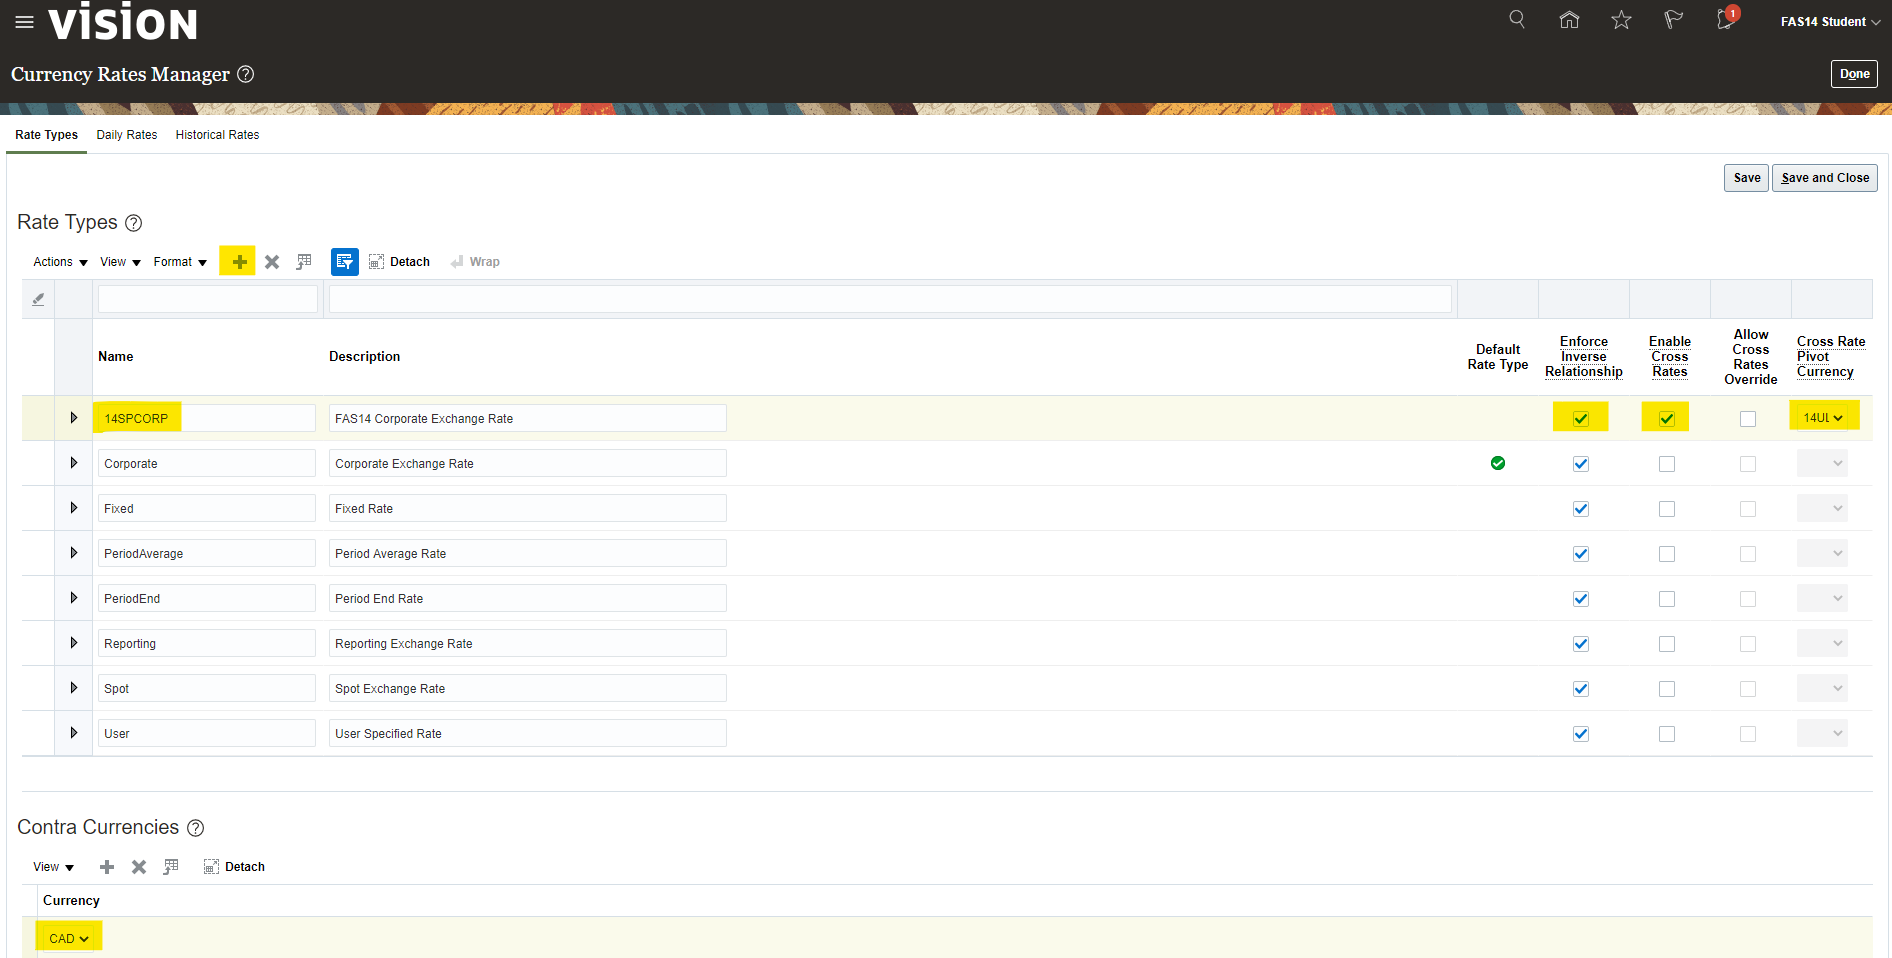
Task: Click the Done button
Action: click(x=1853, y=74)
